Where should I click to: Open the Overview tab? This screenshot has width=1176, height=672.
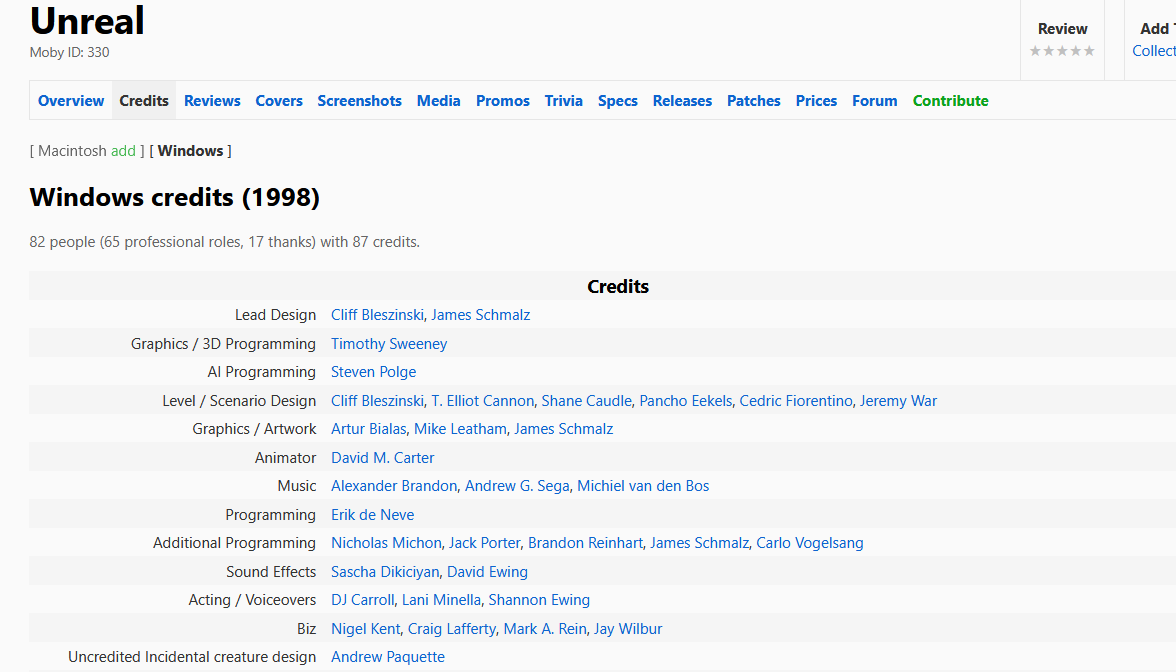pos(70,100)
